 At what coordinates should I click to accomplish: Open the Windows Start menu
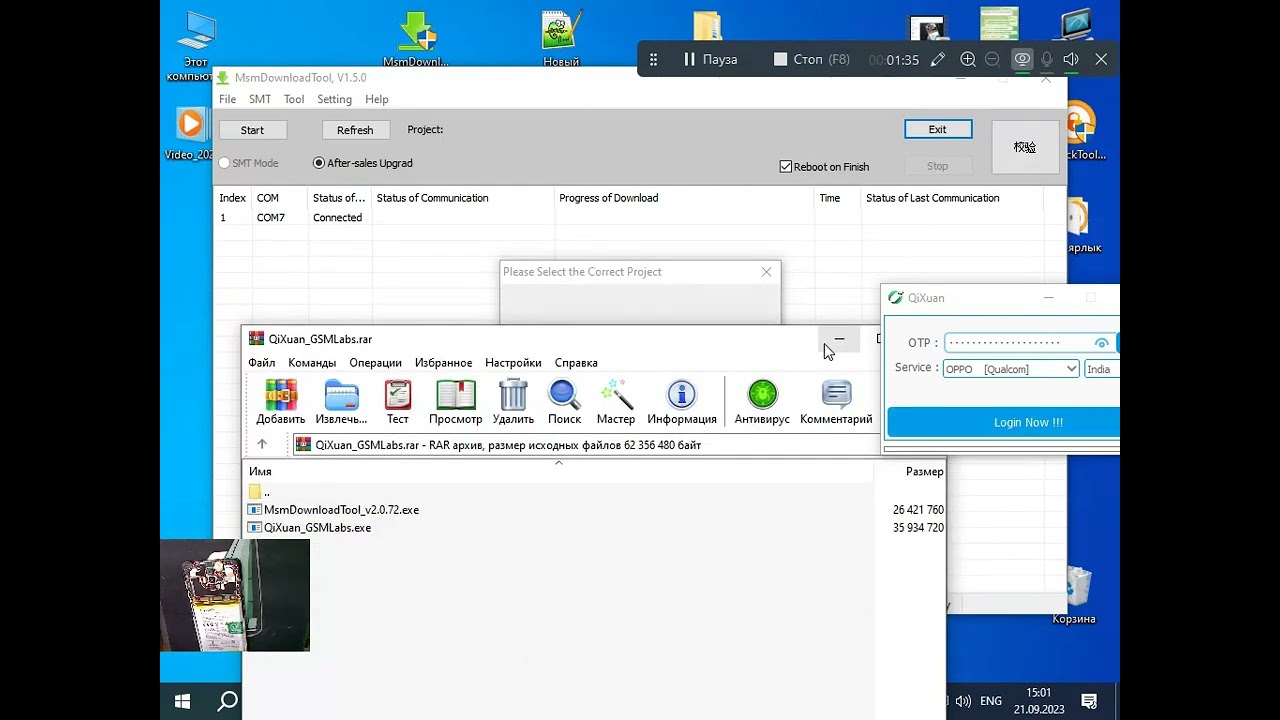point(183,701)
